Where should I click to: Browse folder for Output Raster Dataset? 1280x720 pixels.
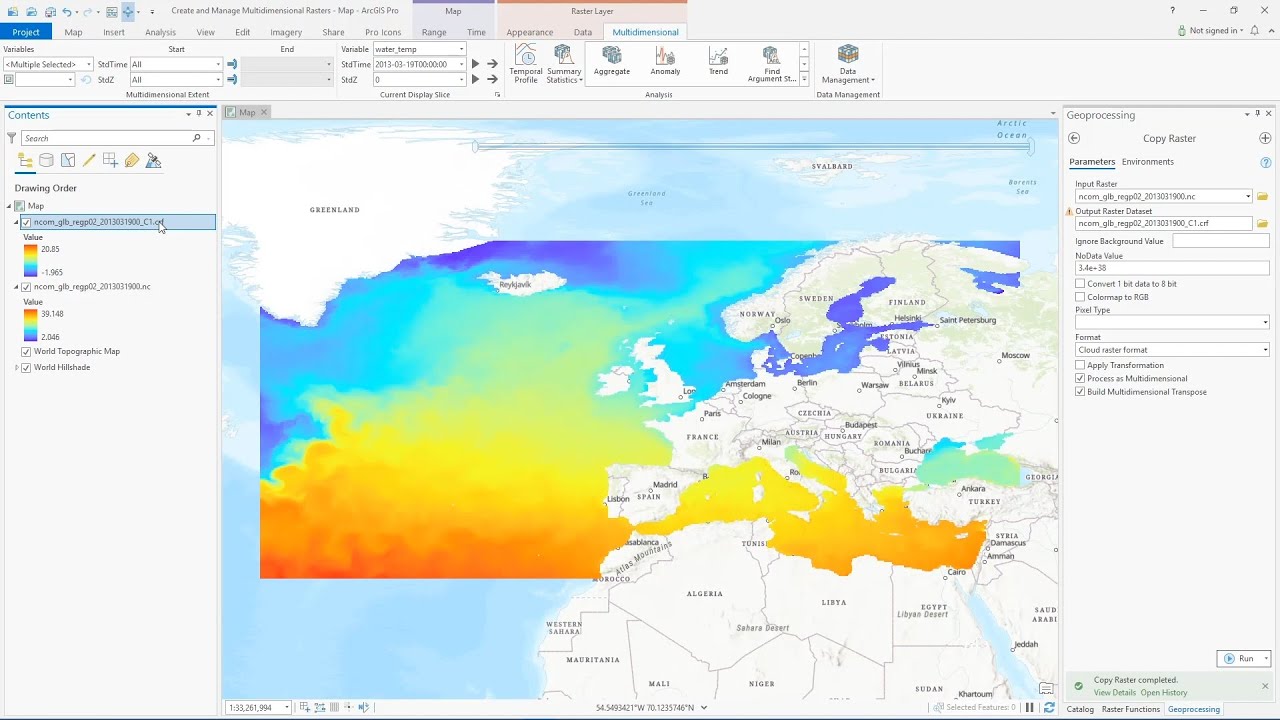pyautogui.click(x=1262, y=223)
